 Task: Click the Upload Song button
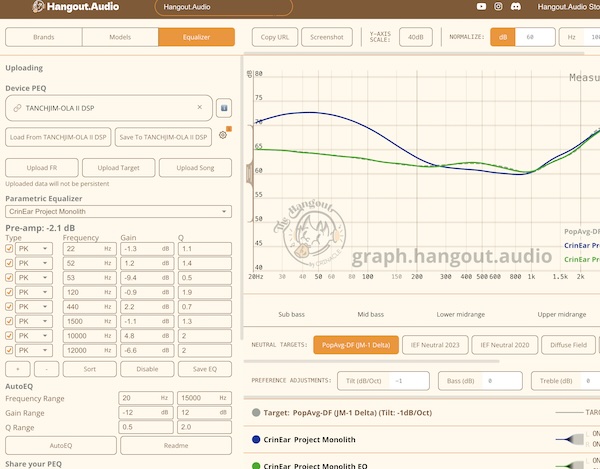(195, 168)
